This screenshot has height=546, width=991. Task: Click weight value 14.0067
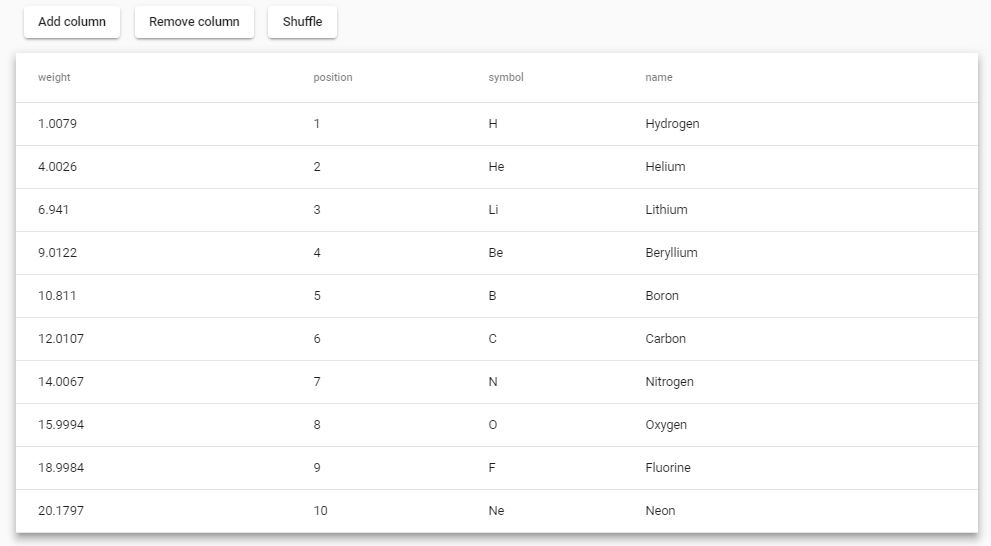[61, 382]
